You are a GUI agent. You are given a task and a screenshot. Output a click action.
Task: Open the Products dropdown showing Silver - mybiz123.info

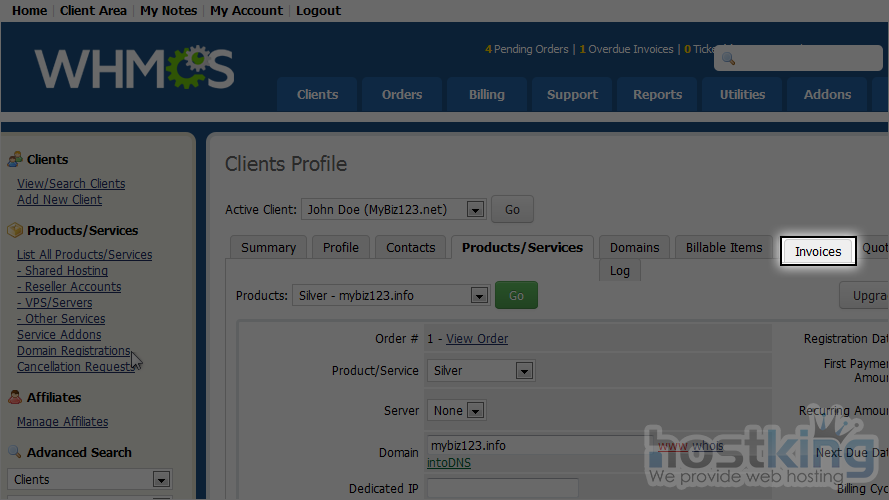pyautogui.click(x=479, y=296)
